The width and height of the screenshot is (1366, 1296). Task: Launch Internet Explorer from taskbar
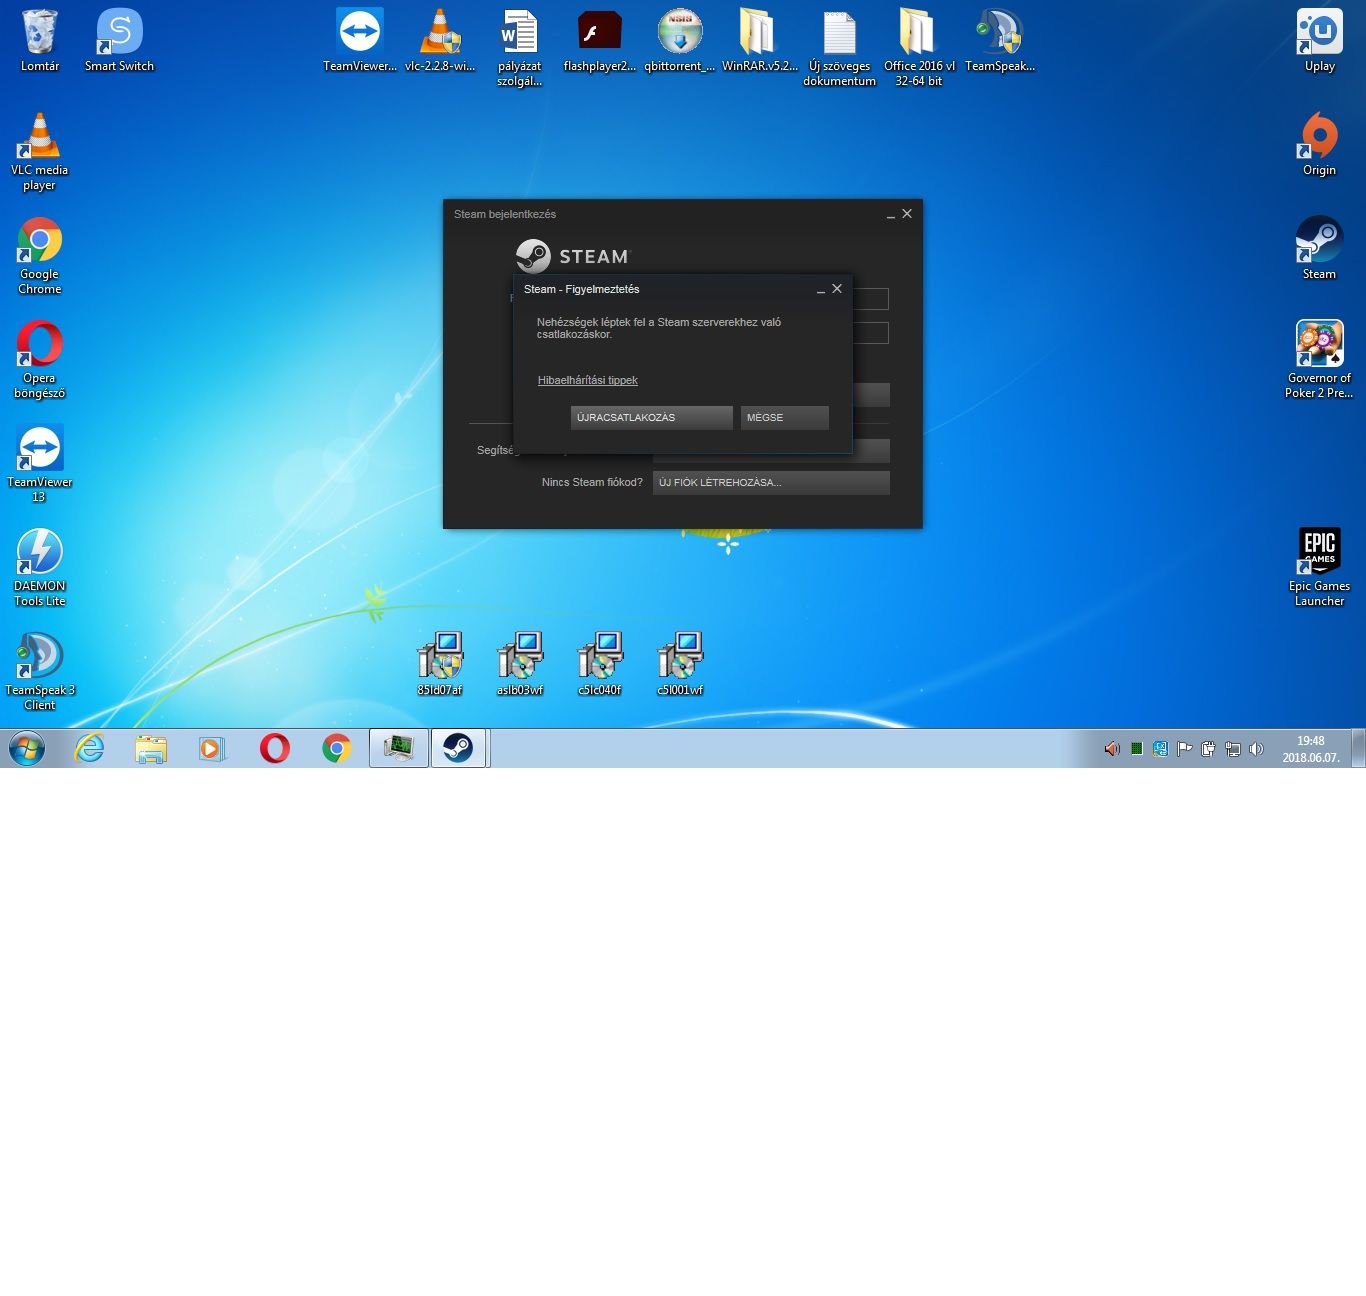[x=90, y=748]
